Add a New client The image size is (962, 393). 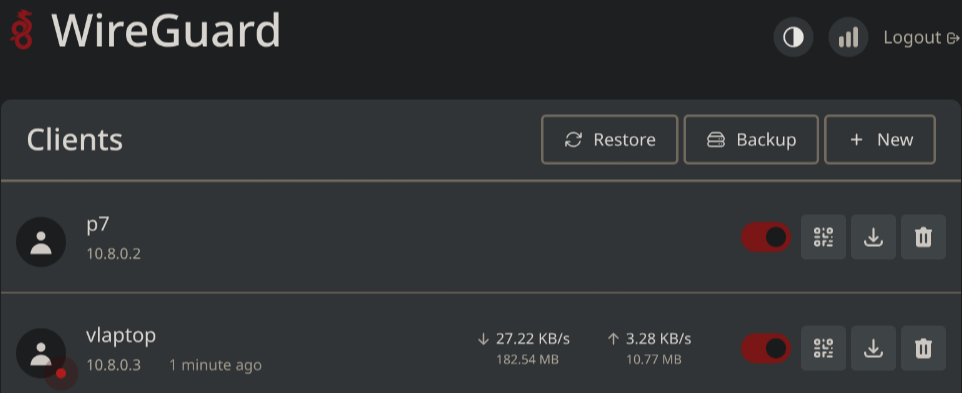click(880, 140)
